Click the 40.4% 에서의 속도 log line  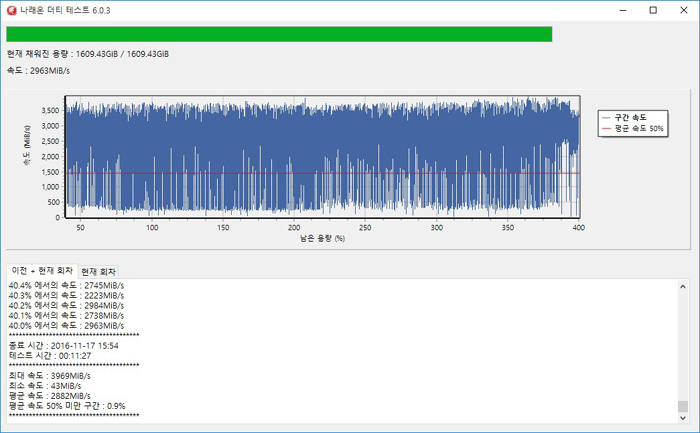(66, 285)
